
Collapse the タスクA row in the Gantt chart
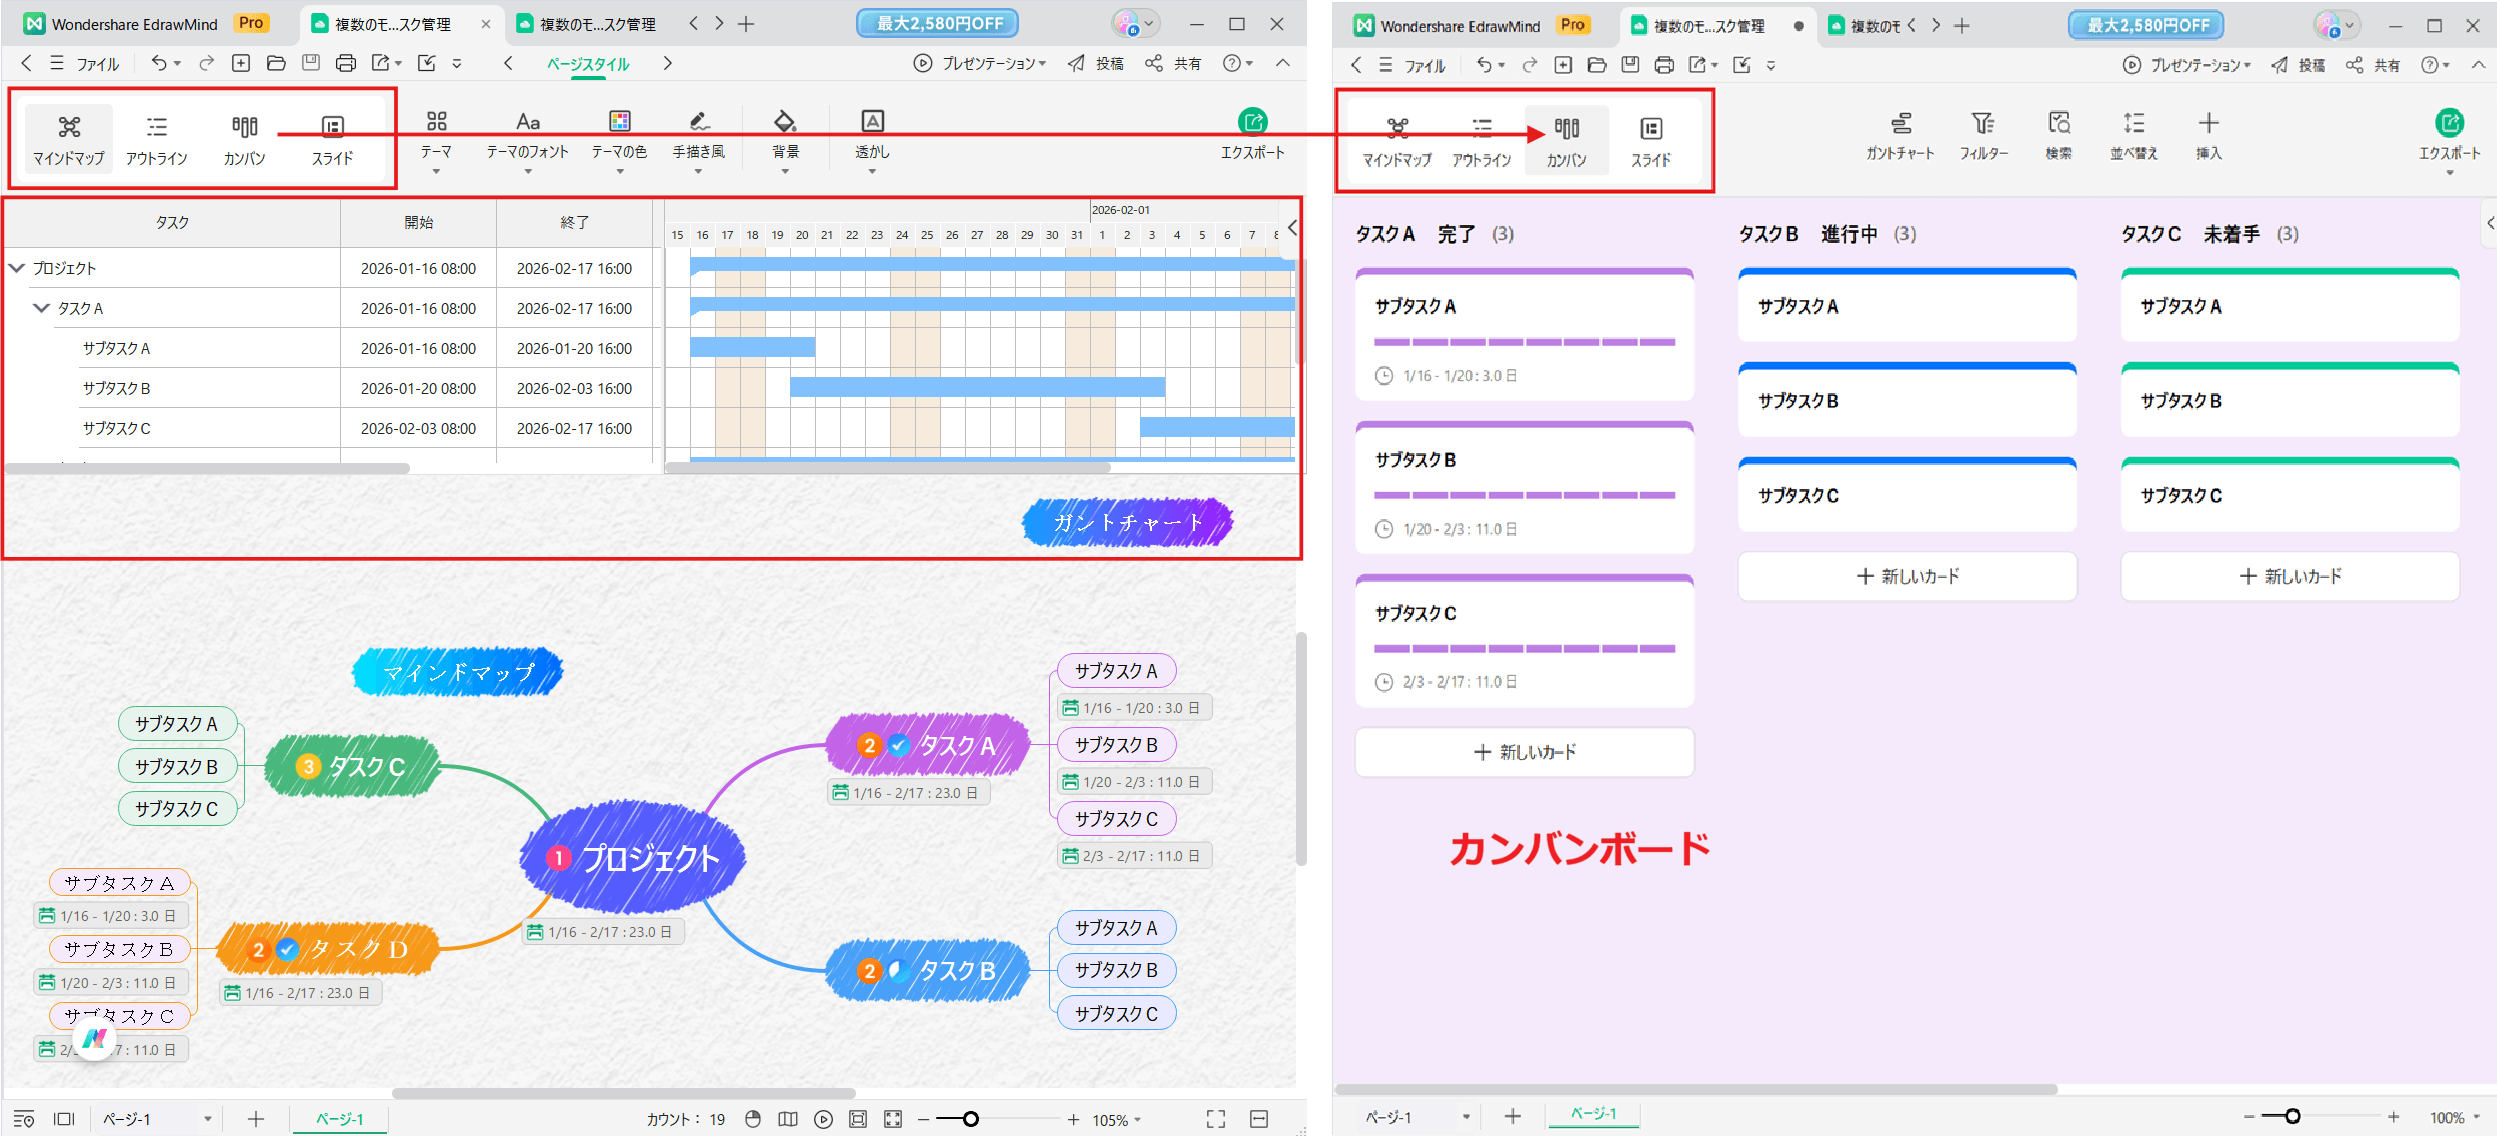pyautogui.click(x=40, y=308)
